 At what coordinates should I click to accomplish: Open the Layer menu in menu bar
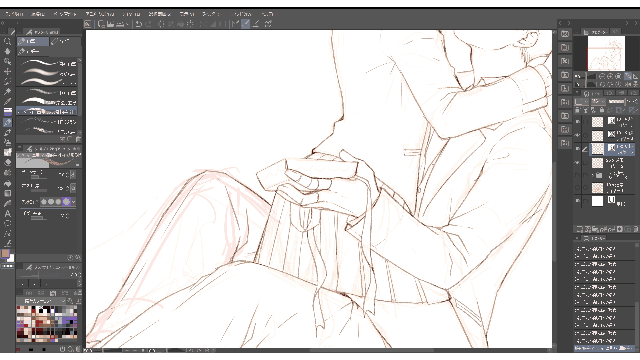(x=131, y=14)
